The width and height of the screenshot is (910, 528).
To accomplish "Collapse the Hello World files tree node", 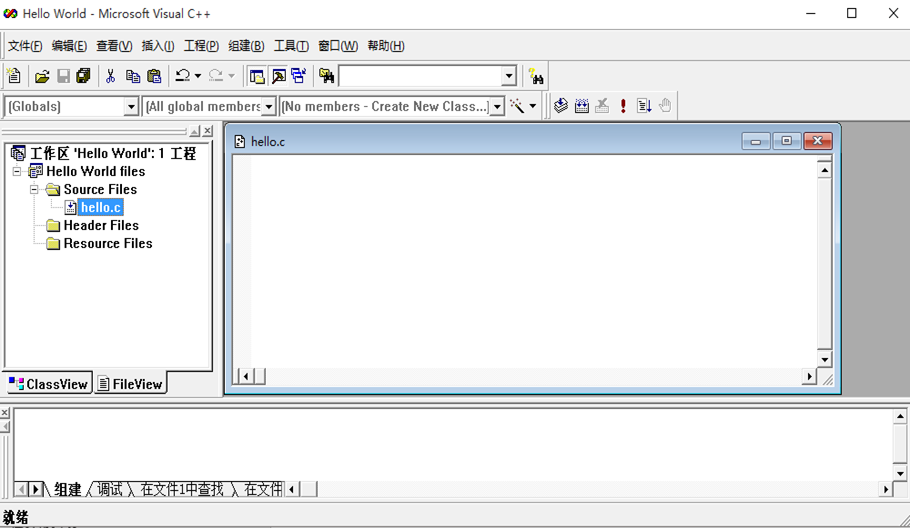I will 17,171.
